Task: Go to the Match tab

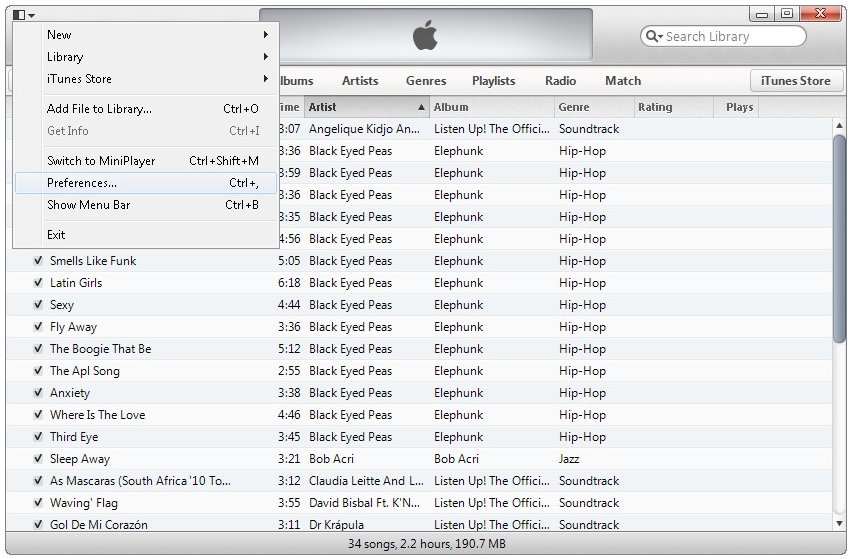Action: (x=623, y=81)
